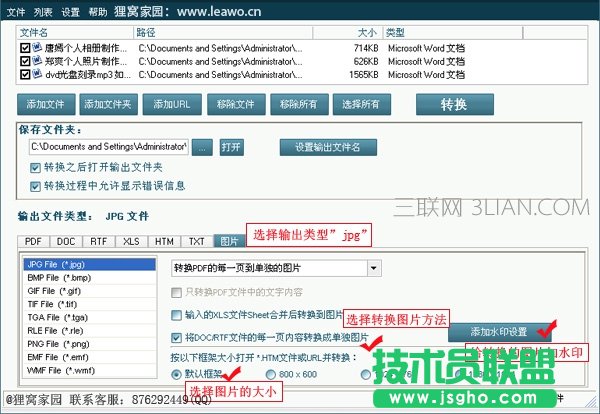Click the 1565KB size cell
Image resolution: width=600 pixels, height=414 pixels.
[x=364, y=75]
